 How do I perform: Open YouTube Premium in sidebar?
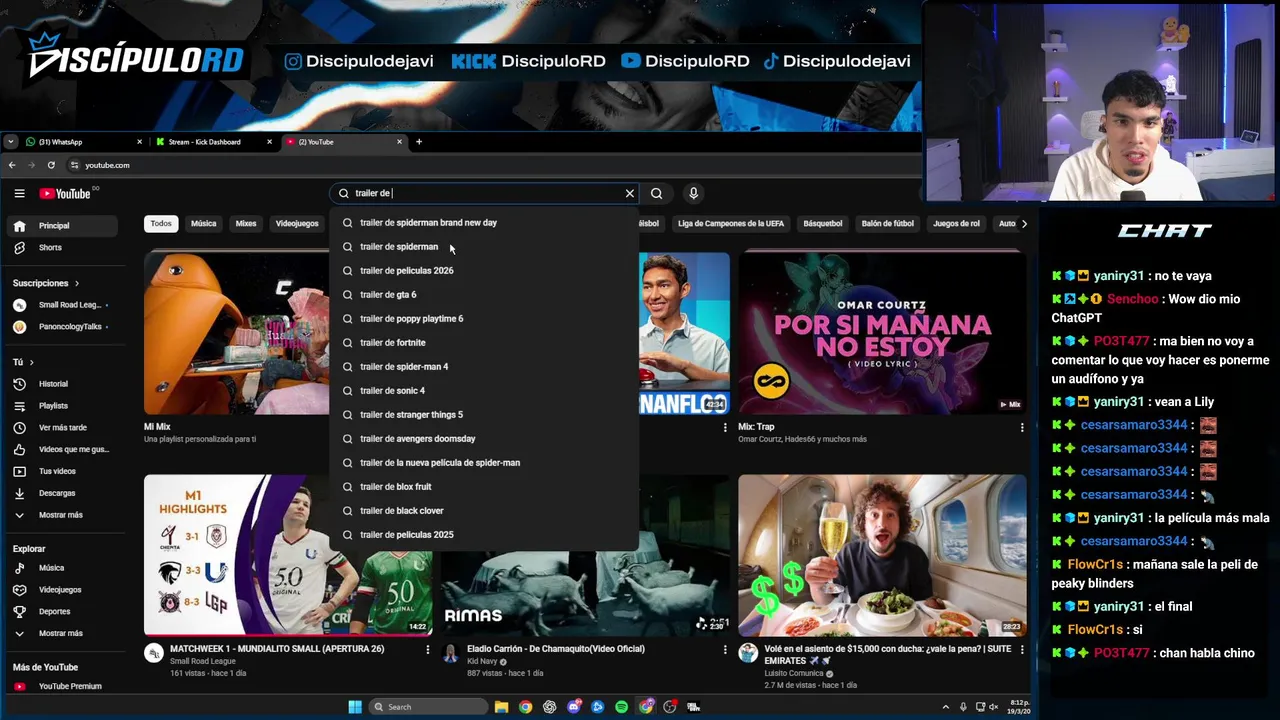(x=64, y=686)
